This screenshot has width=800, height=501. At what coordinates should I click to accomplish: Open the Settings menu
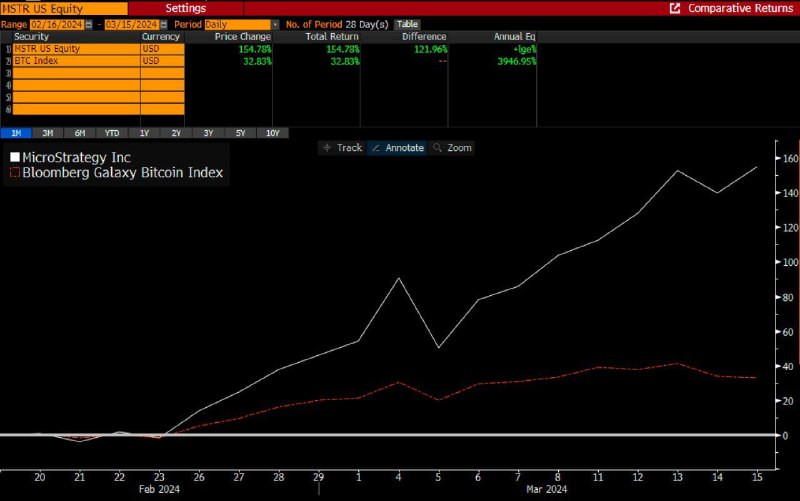pos(186,8)
